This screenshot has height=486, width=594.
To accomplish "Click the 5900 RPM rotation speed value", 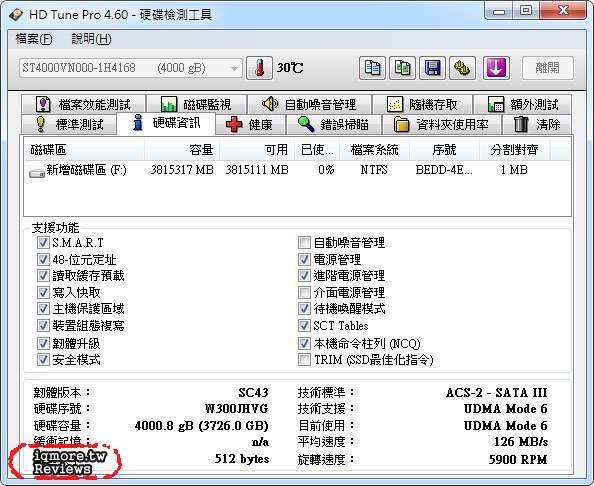I will coord(518,459).
